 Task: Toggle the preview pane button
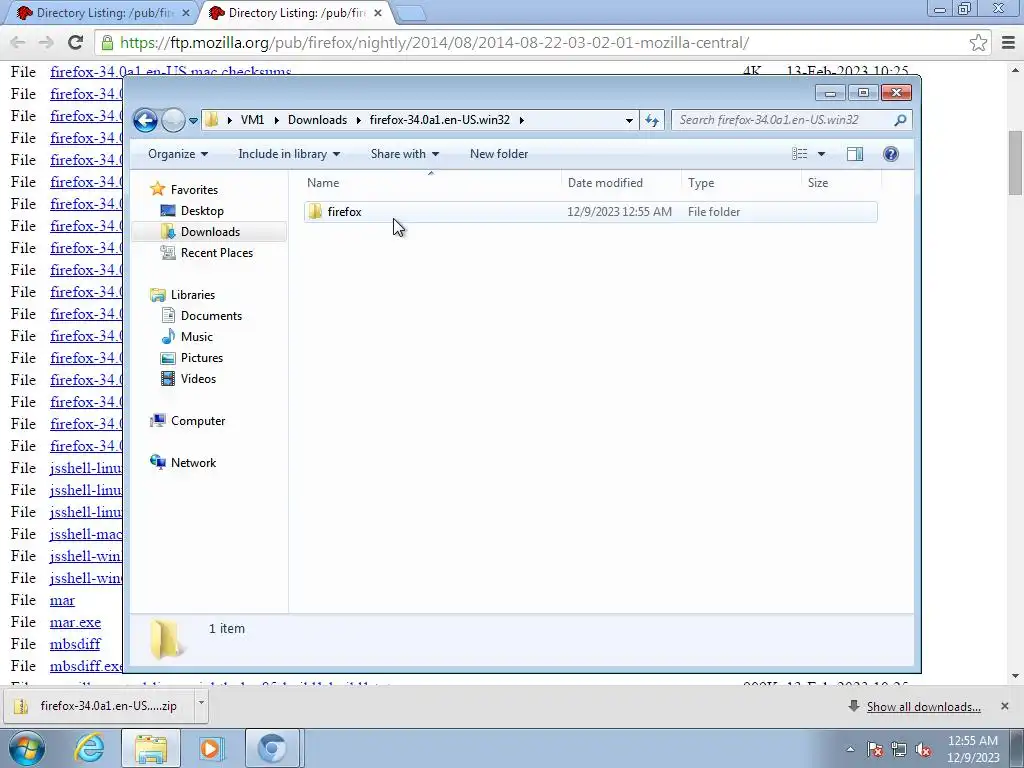855,154
